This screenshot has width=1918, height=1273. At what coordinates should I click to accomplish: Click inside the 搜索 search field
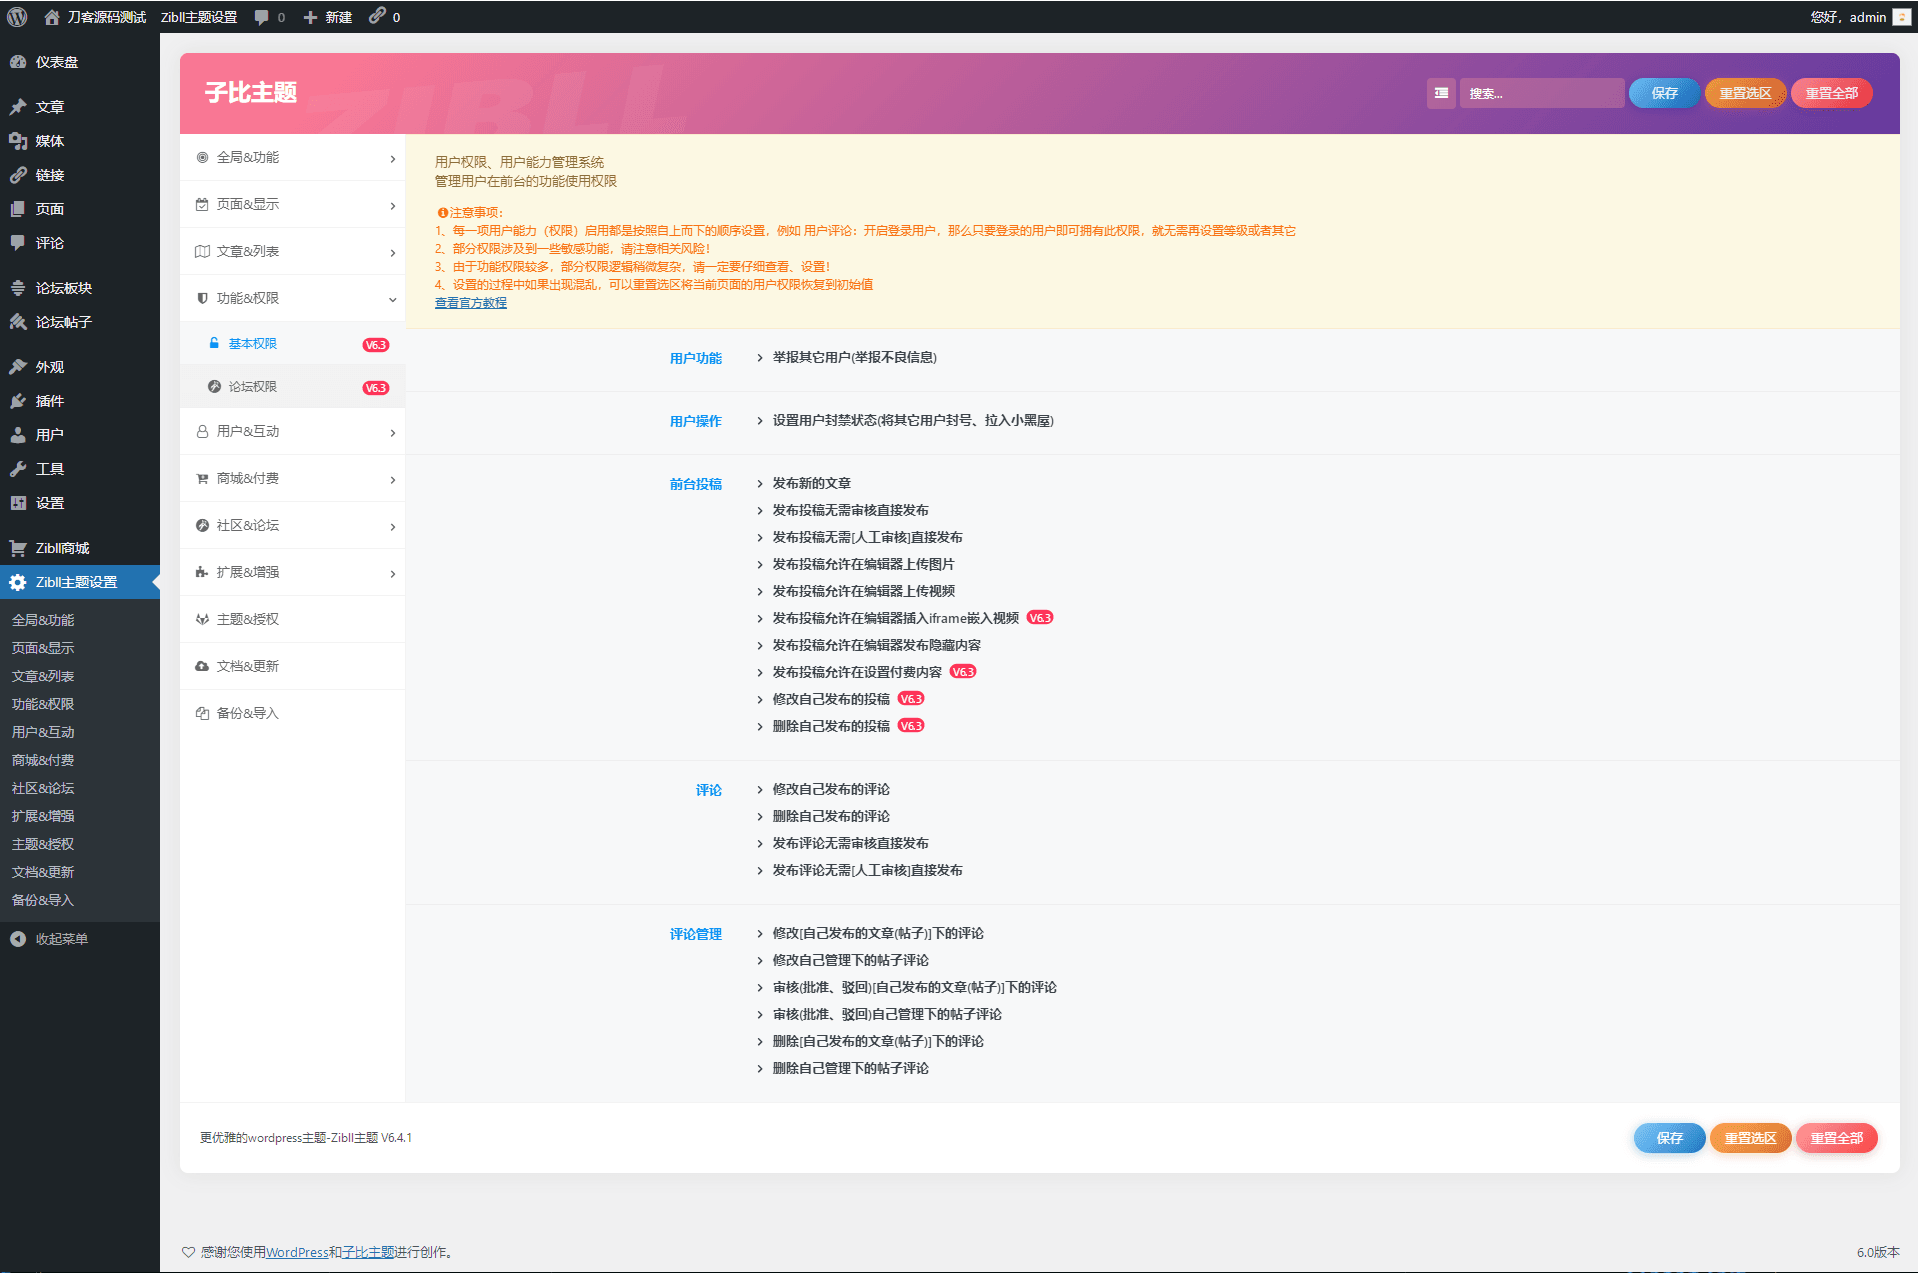click(1542, 93)
